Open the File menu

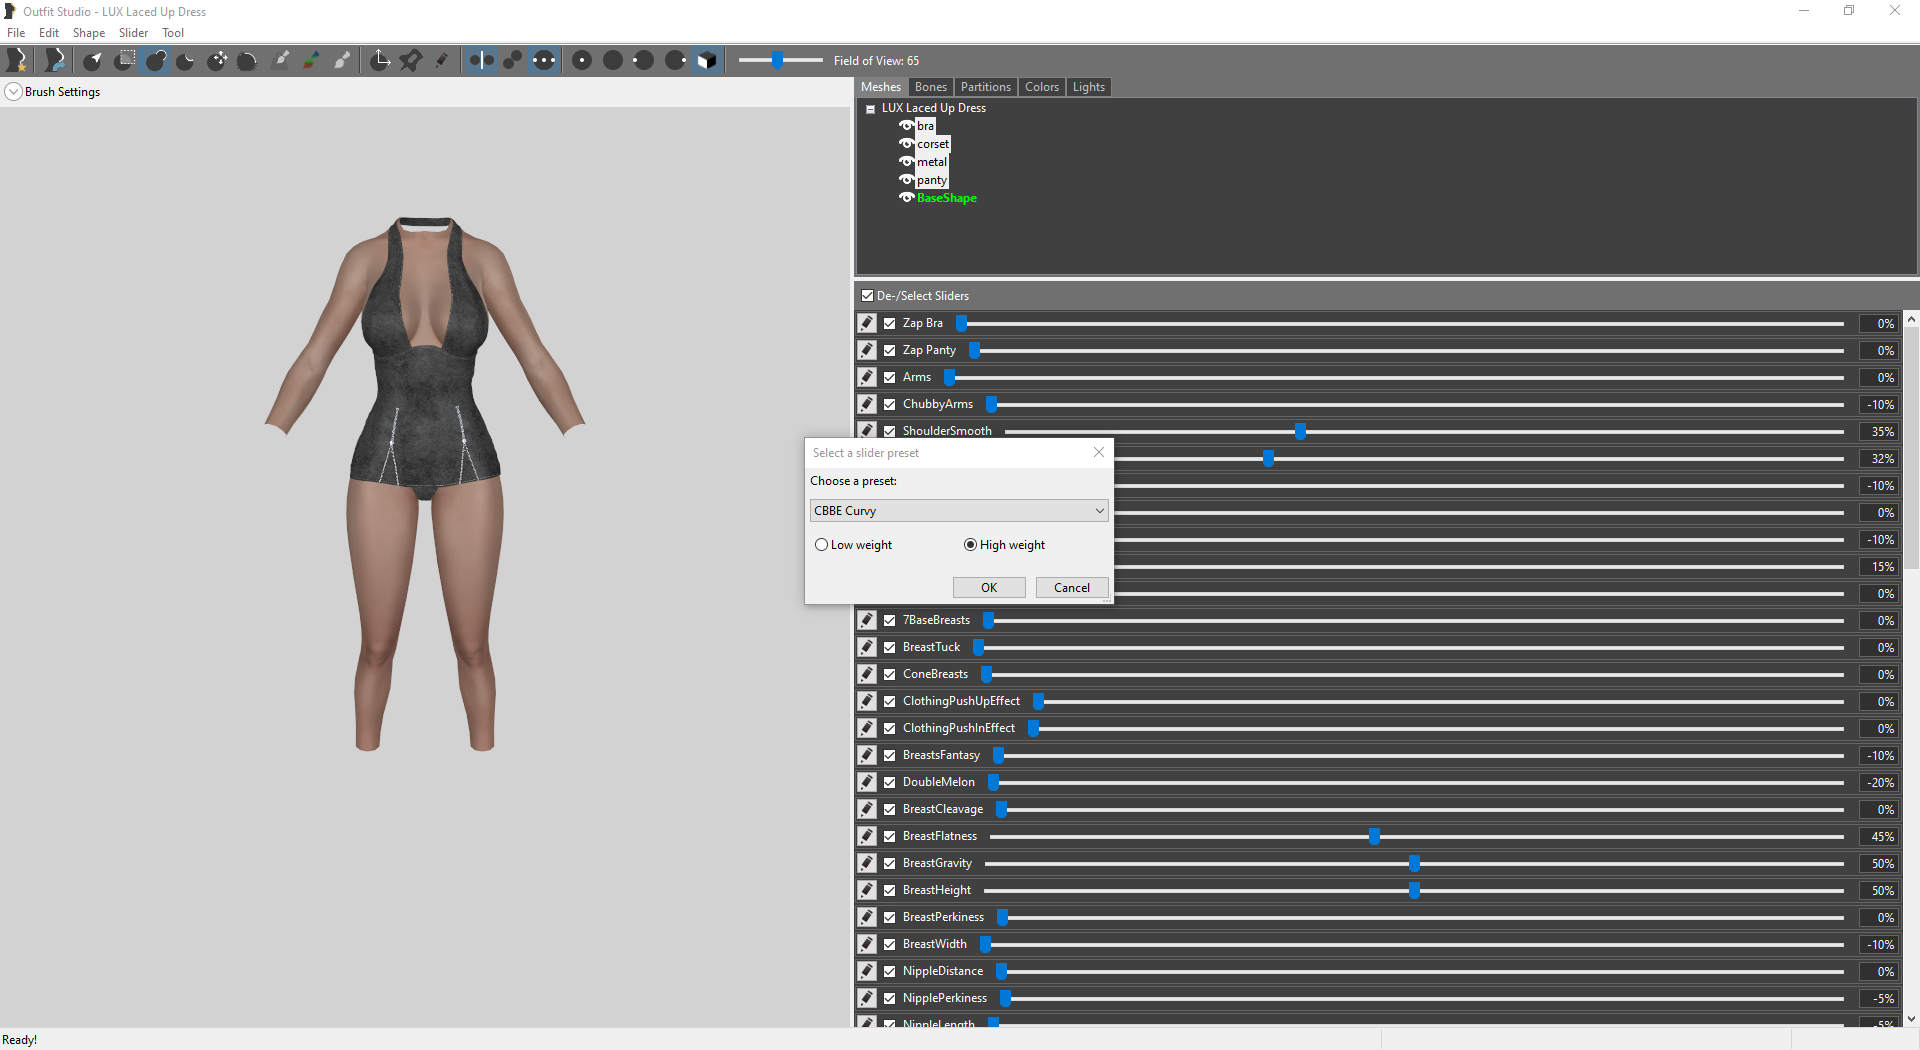16,33
